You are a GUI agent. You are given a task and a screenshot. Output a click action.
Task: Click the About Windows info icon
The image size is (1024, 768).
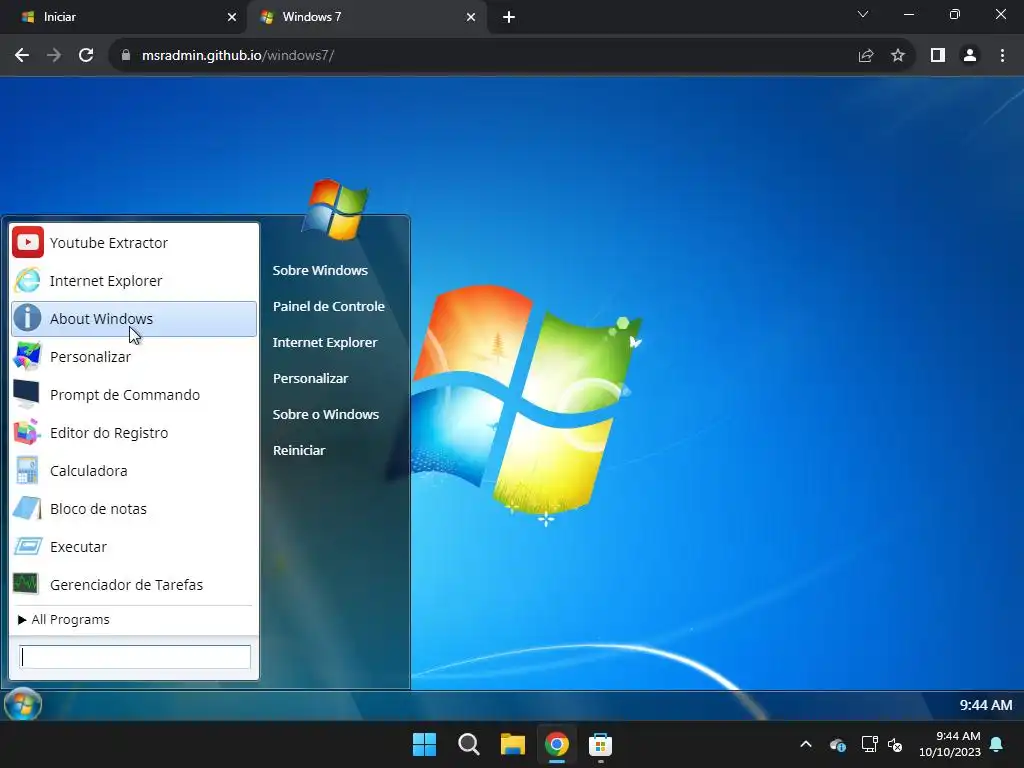(x=27, y=318)
